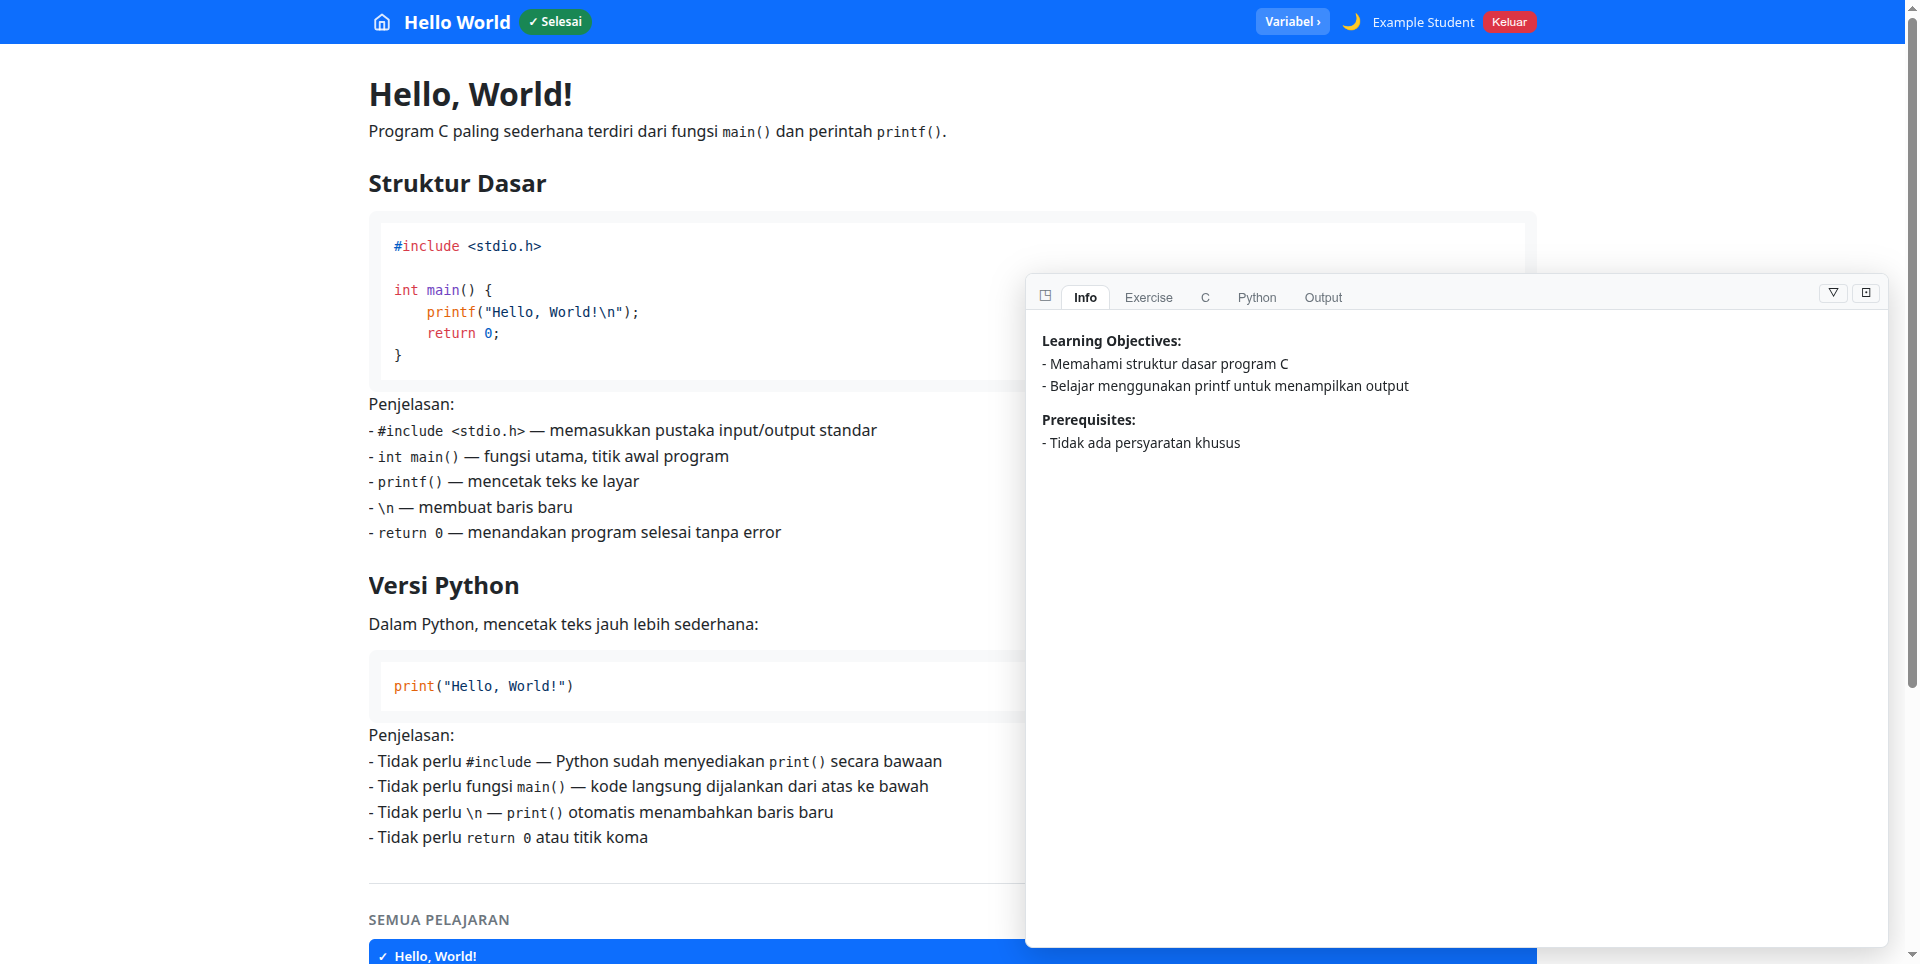1920x964 pixels.
Task: Click the page vertical scrollbar thumb
Action: pyautogui.click(x=1912, y=350)
